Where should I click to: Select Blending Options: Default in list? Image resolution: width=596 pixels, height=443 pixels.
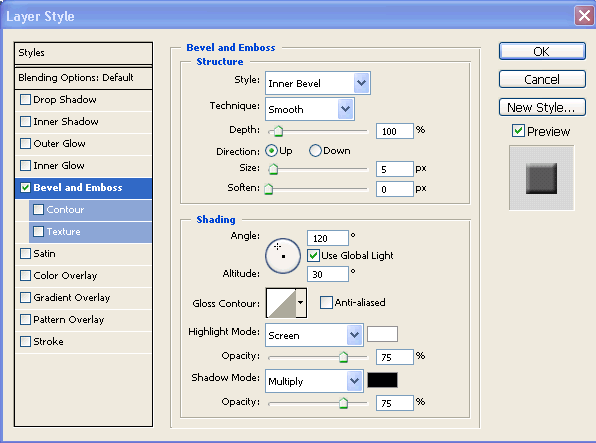(x=83, y=78)
